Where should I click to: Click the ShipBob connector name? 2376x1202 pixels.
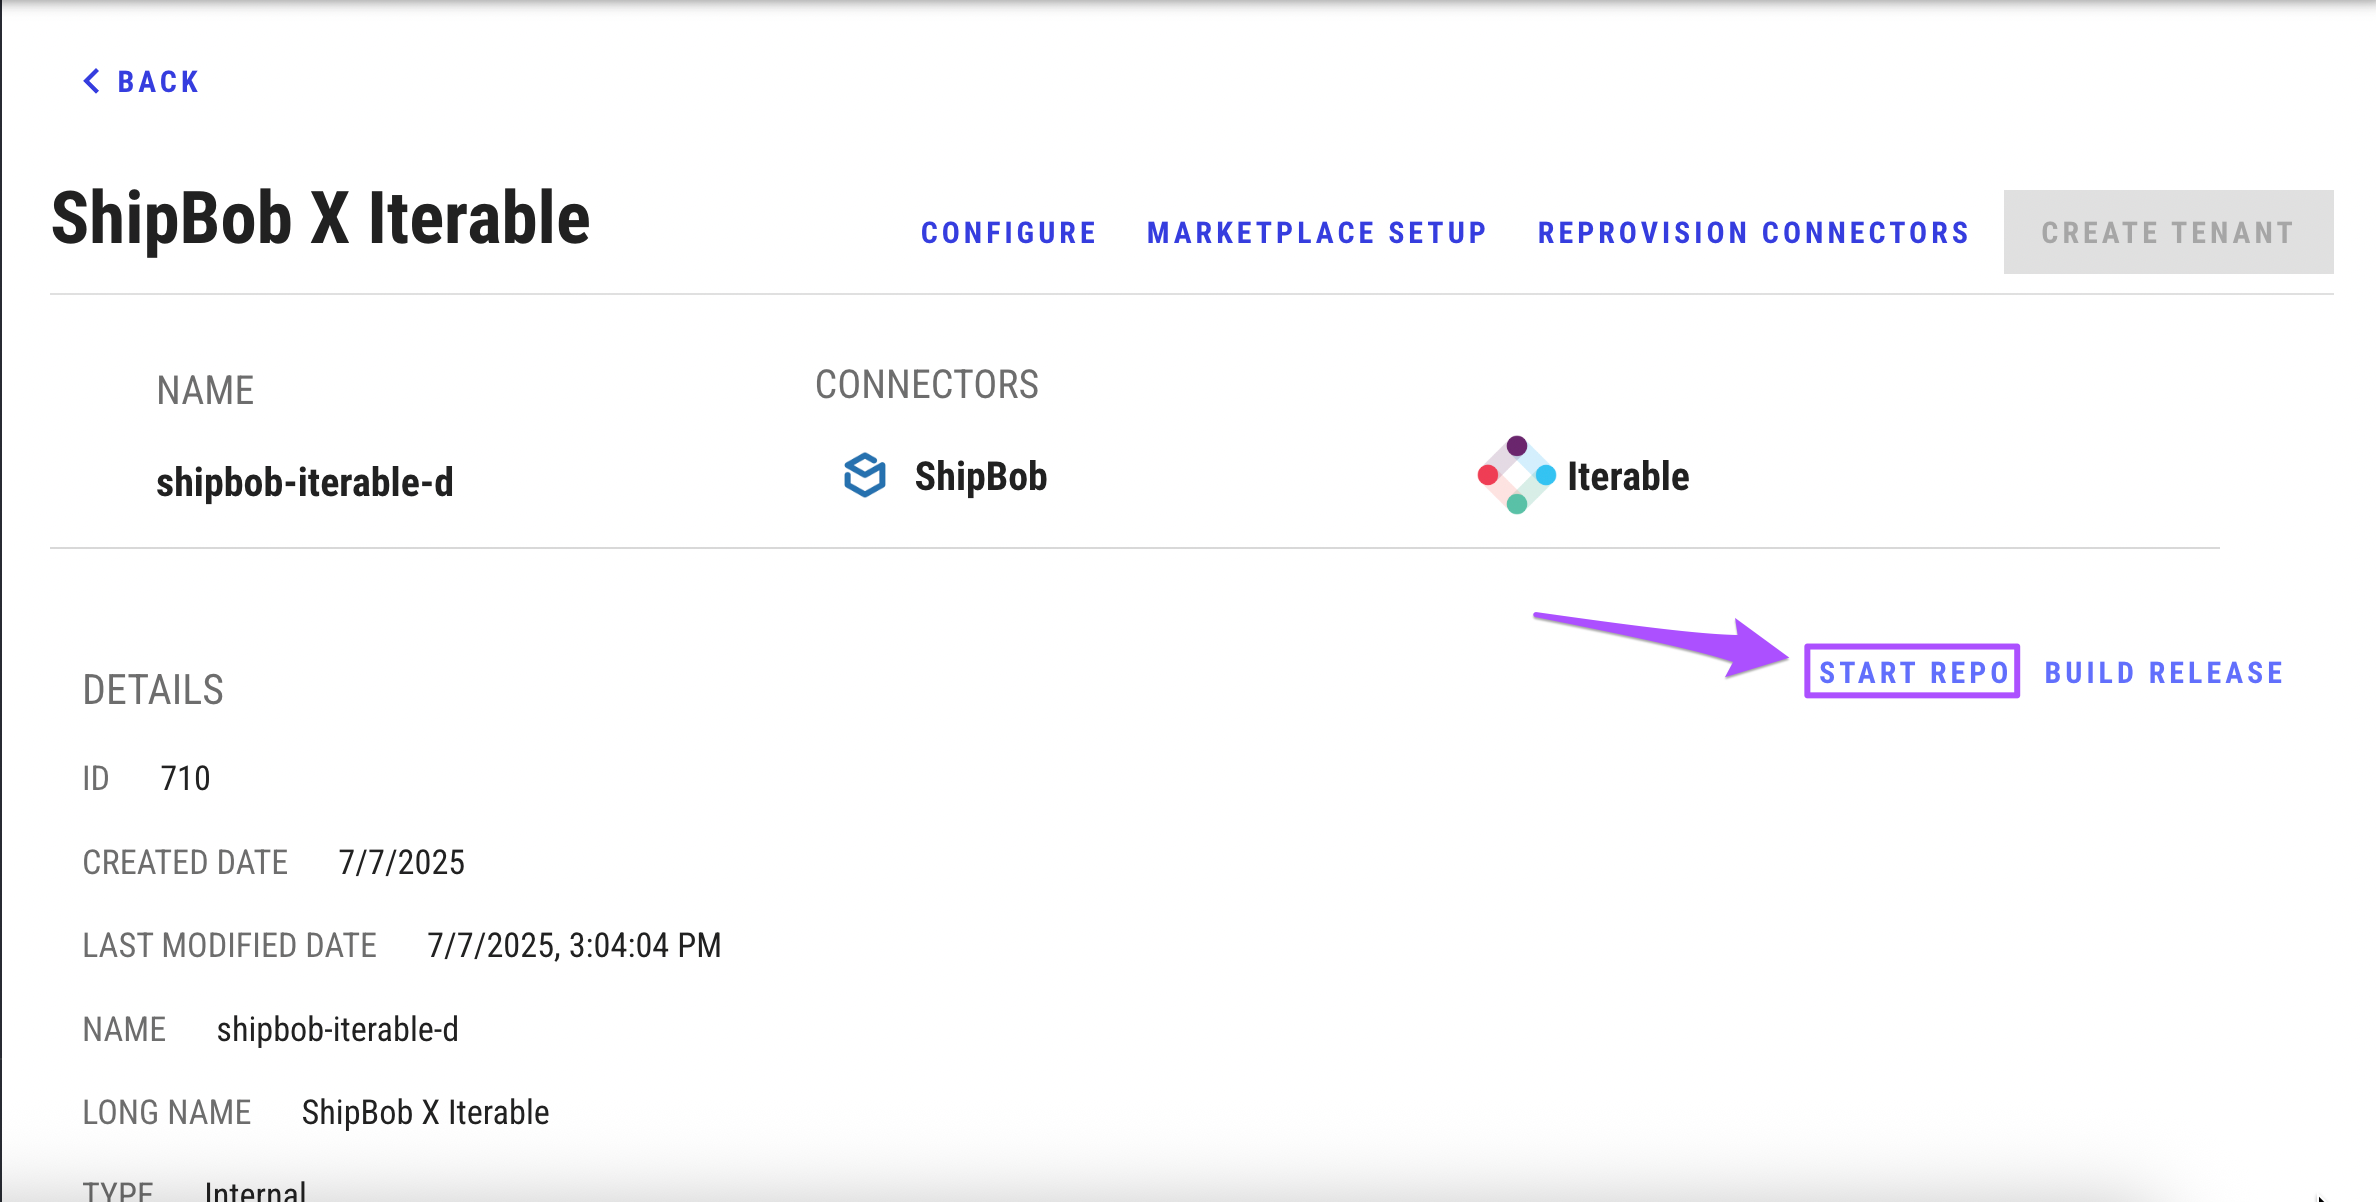[x=980, y=477]
